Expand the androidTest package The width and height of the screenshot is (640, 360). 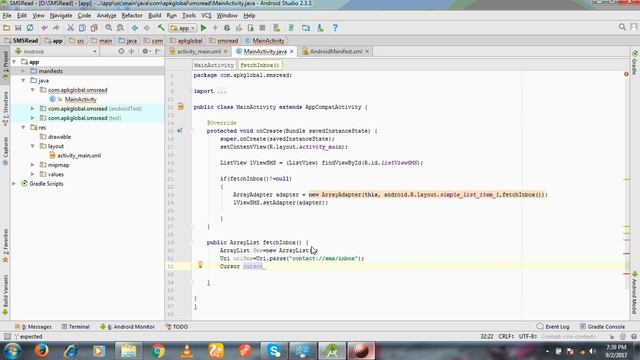[x=33, y=109]
